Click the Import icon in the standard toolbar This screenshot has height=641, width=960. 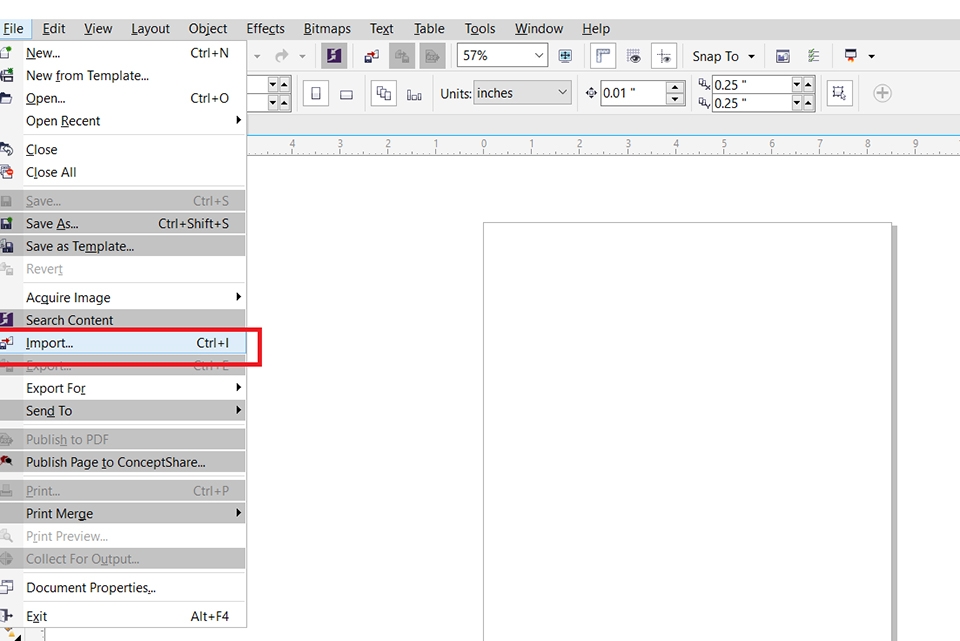click(372, 56)
